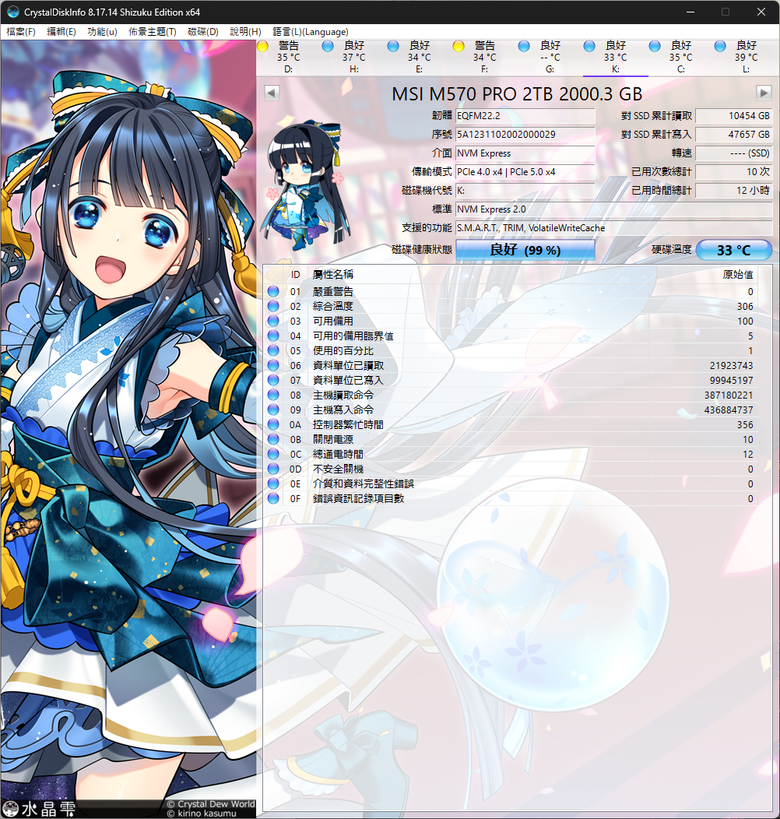Click transfer mode field PCIe 4.0 x4
Image resolution: width=780 pixels, height=819 pixels.
coord(525,172)
